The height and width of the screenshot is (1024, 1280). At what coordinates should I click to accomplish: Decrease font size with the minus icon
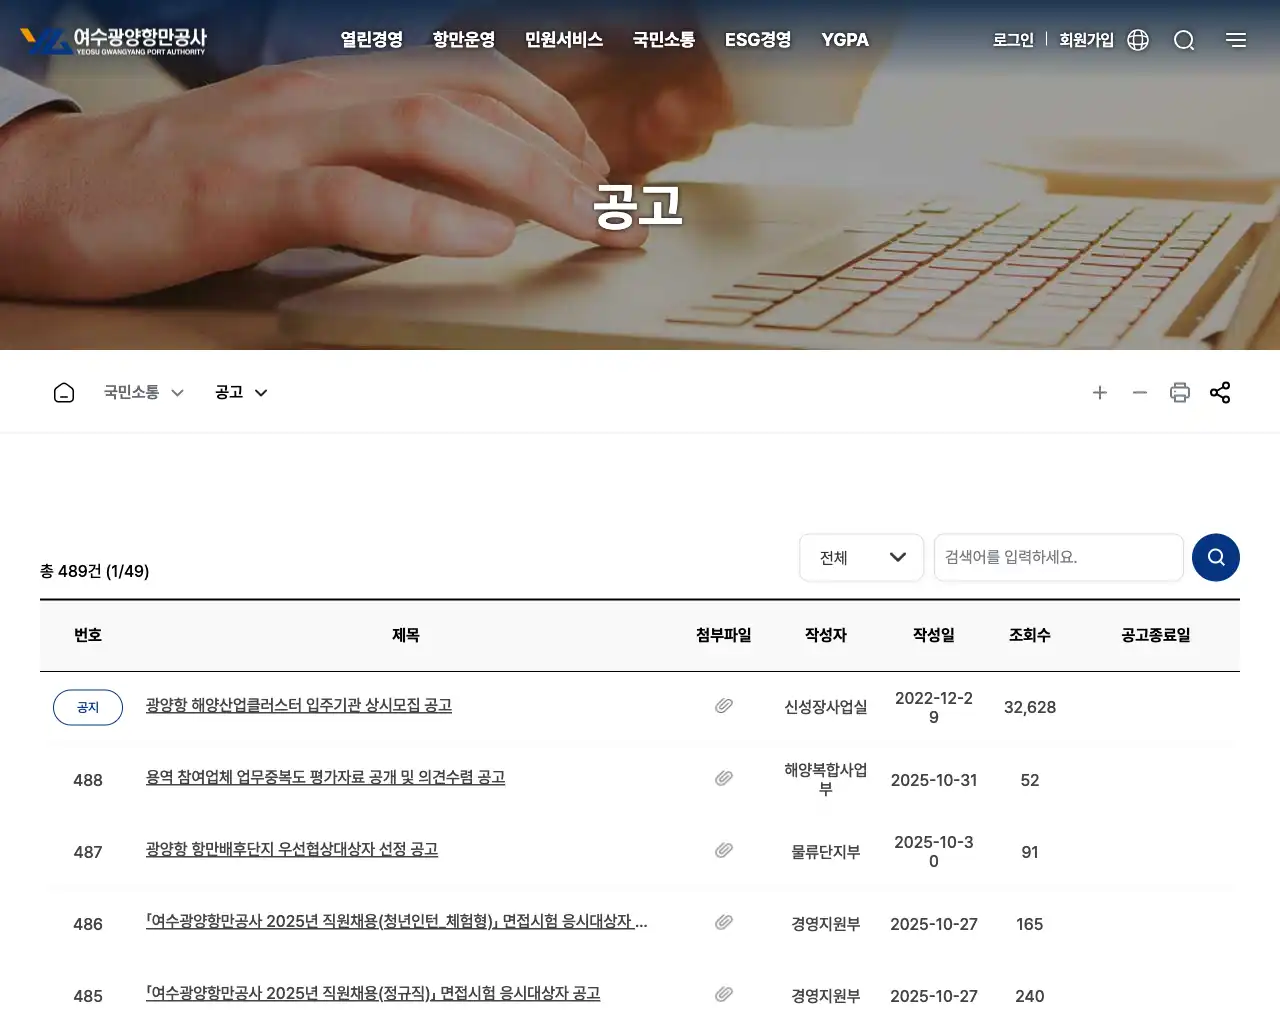(1140, 392)
